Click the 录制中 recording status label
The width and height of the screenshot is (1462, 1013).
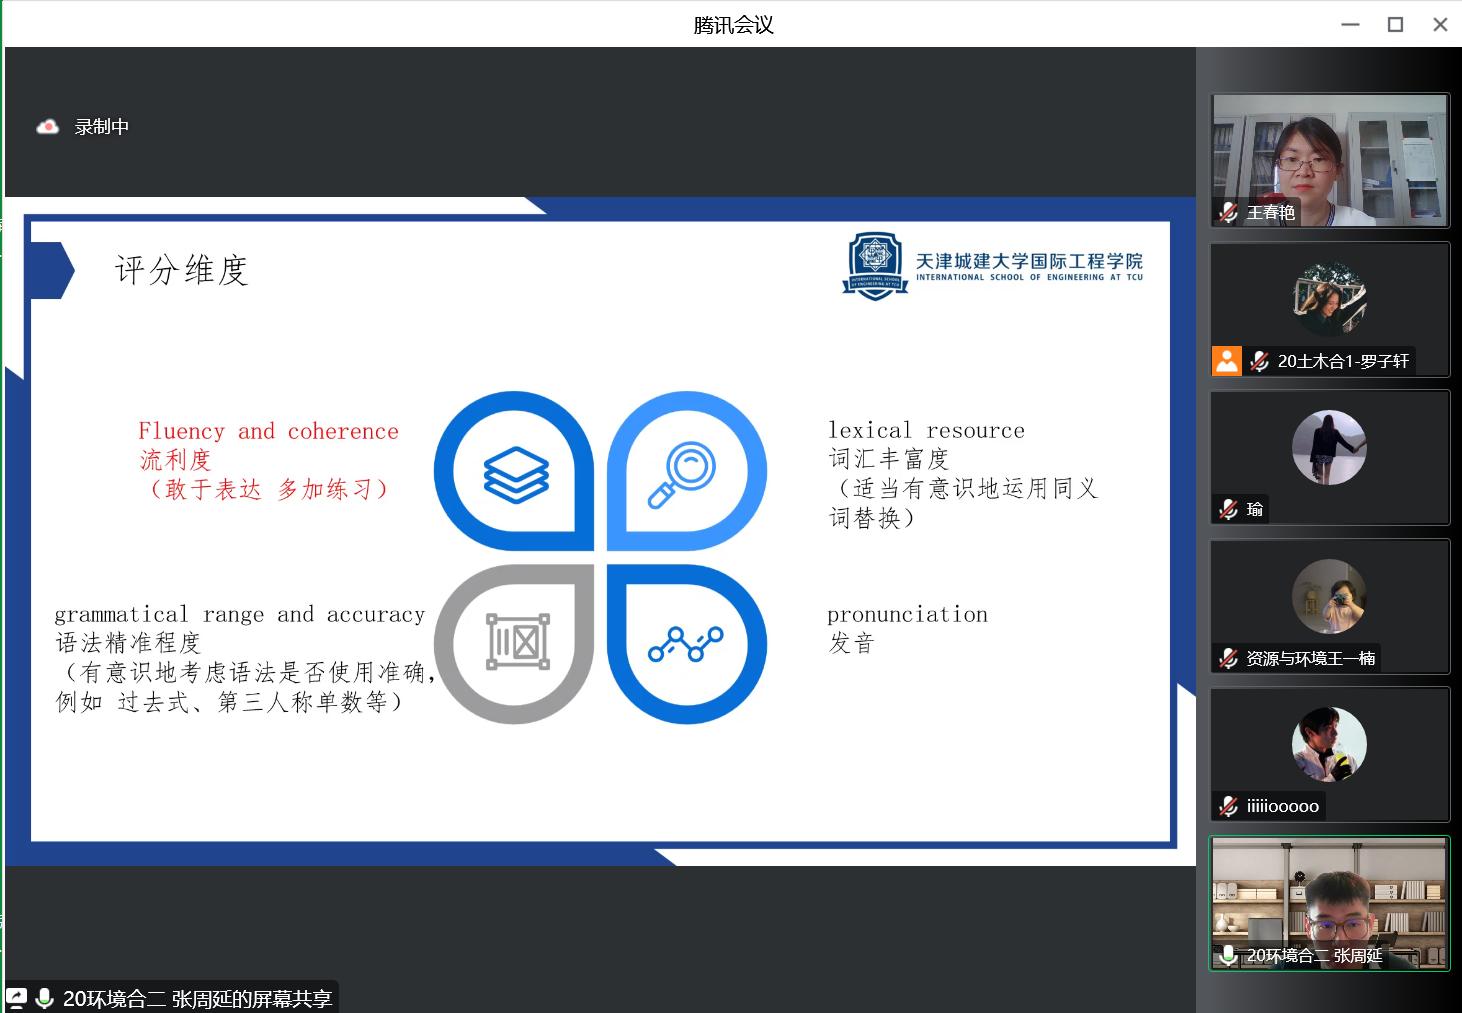101,127
